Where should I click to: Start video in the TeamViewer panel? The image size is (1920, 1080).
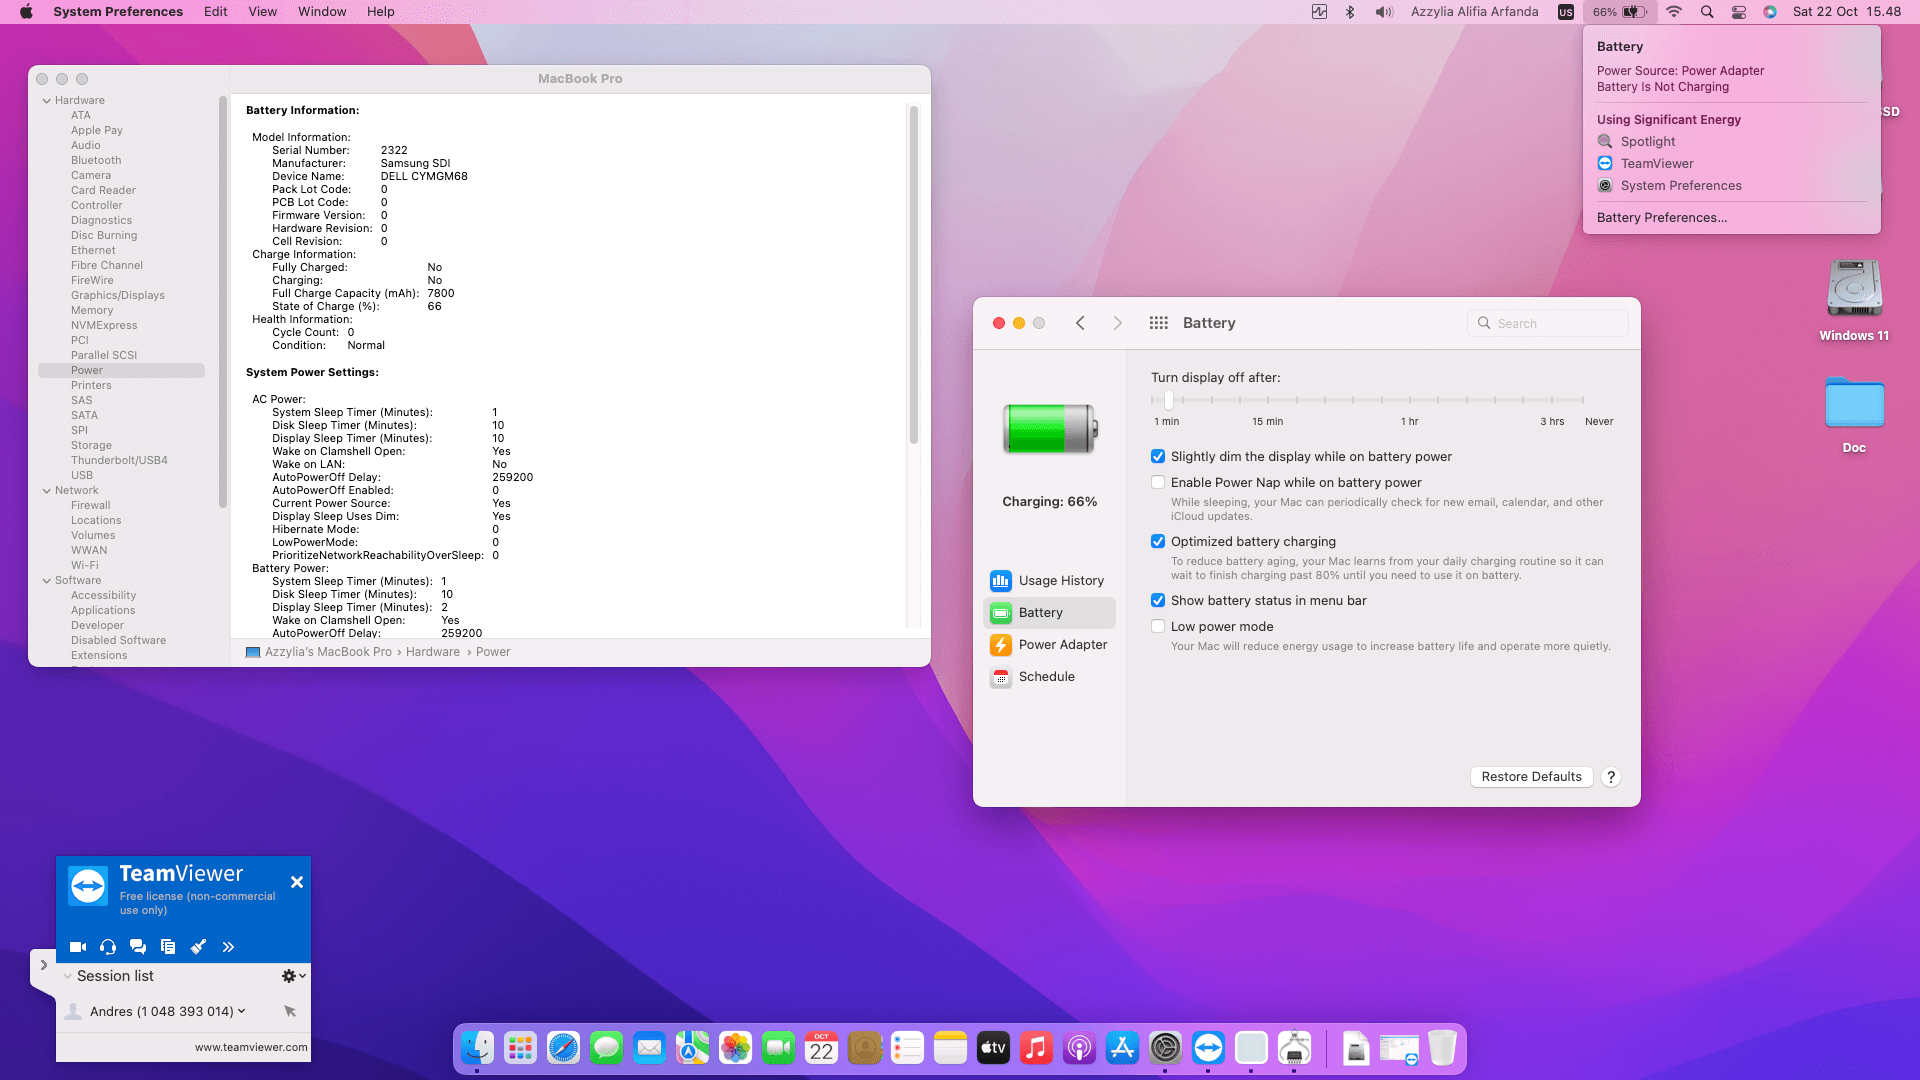pyautogui.click(x=78, y=947)
